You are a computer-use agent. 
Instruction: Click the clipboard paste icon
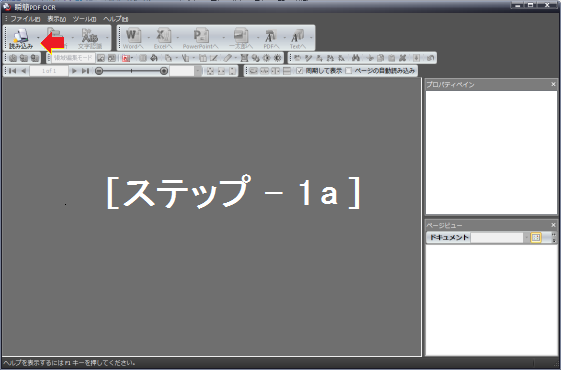click(x=391, y=58)
